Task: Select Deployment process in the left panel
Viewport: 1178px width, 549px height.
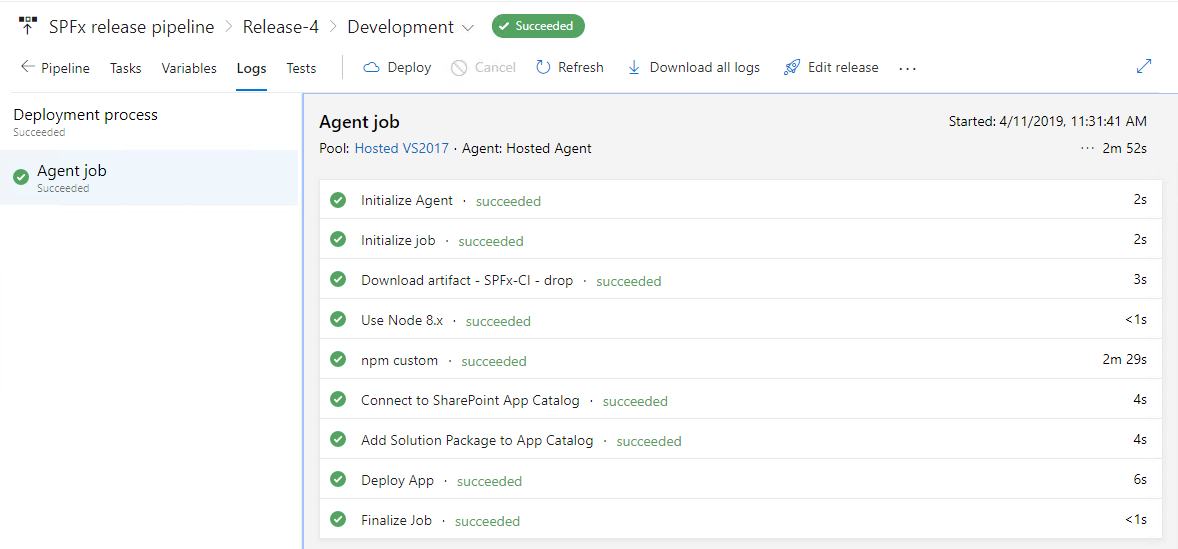Action: coord(85,115)
